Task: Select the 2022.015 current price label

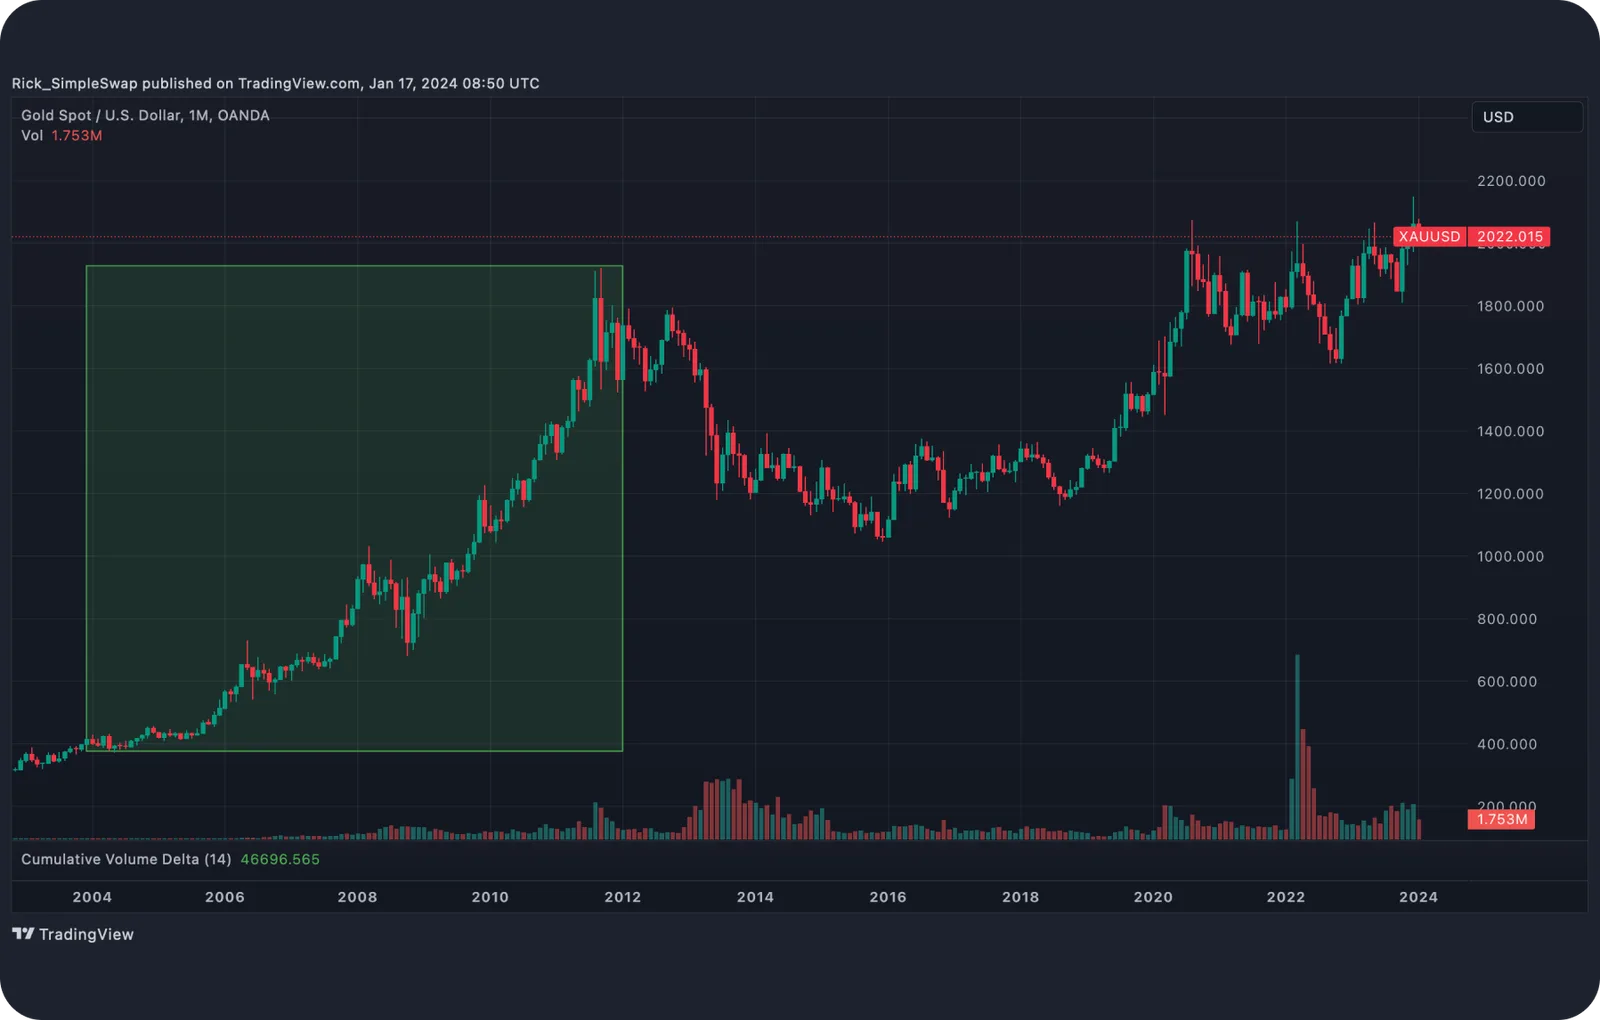Action: click(x=1510, y=237)
